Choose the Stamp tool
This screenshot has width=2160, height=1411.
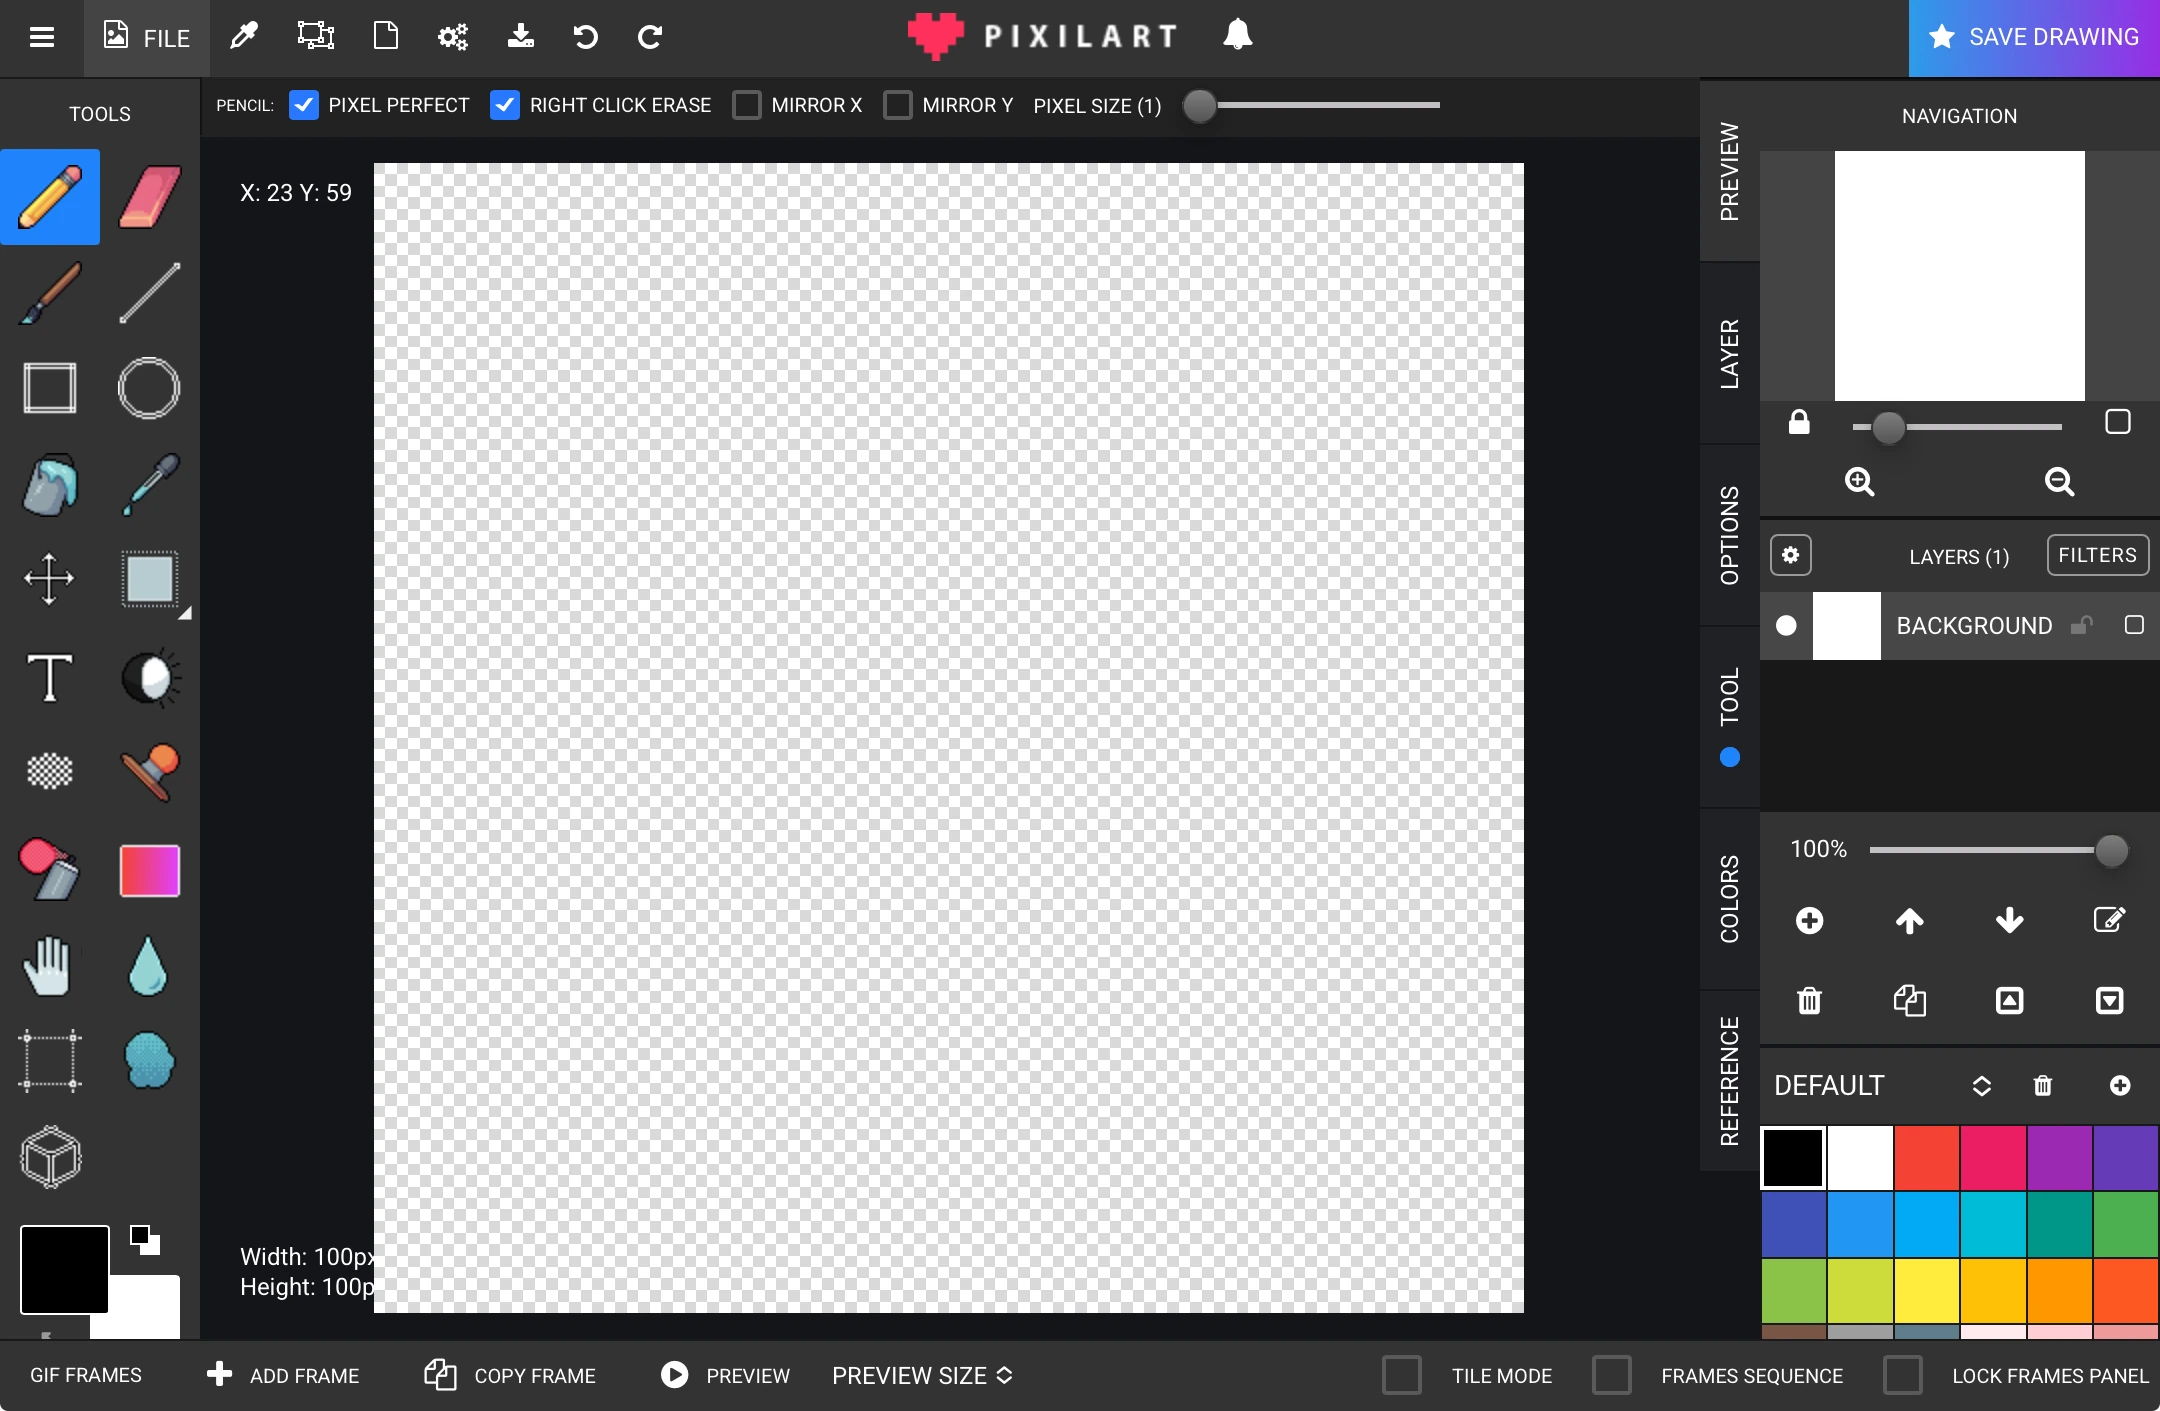[150, 772]
